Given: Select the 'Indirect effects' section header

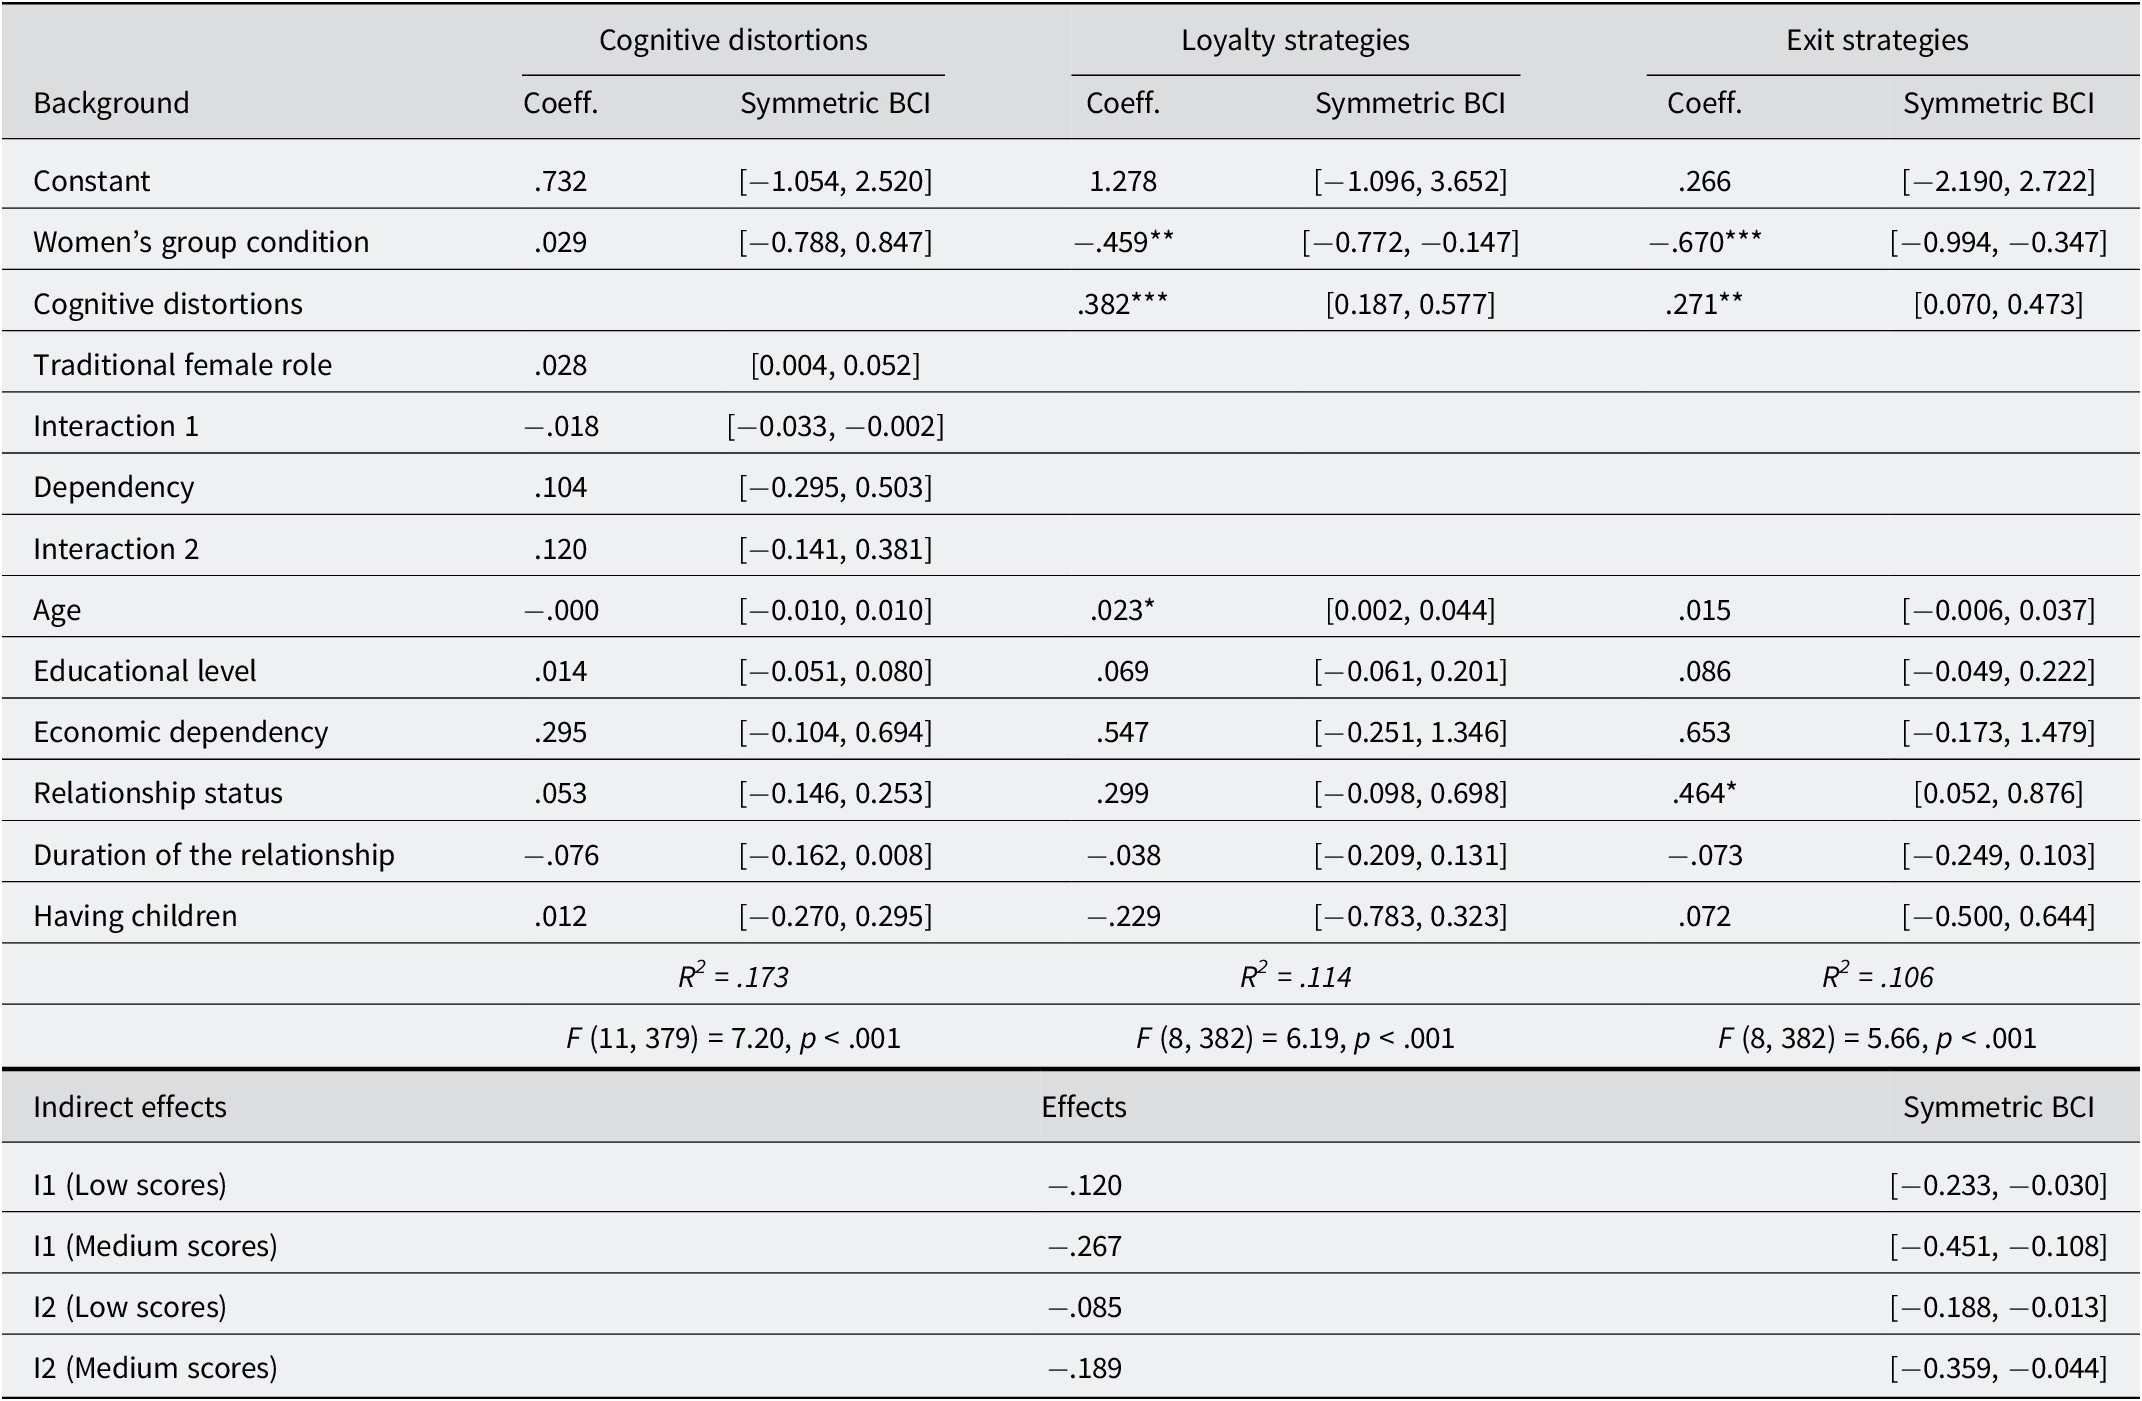Looking at the screenshot, I should [130, 1107].
